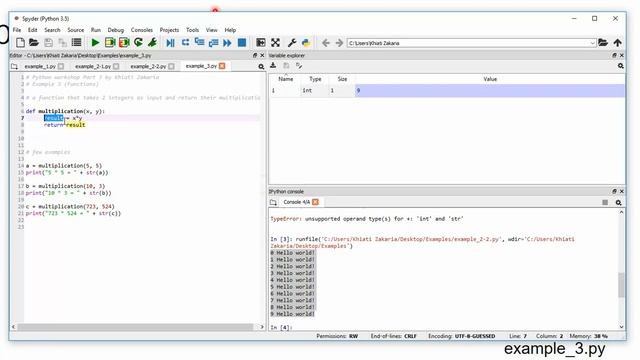The width and height of the screenshot is (640, 360).
Task: Close the example_2-2.py tab
Action: (x=171, y=66)
